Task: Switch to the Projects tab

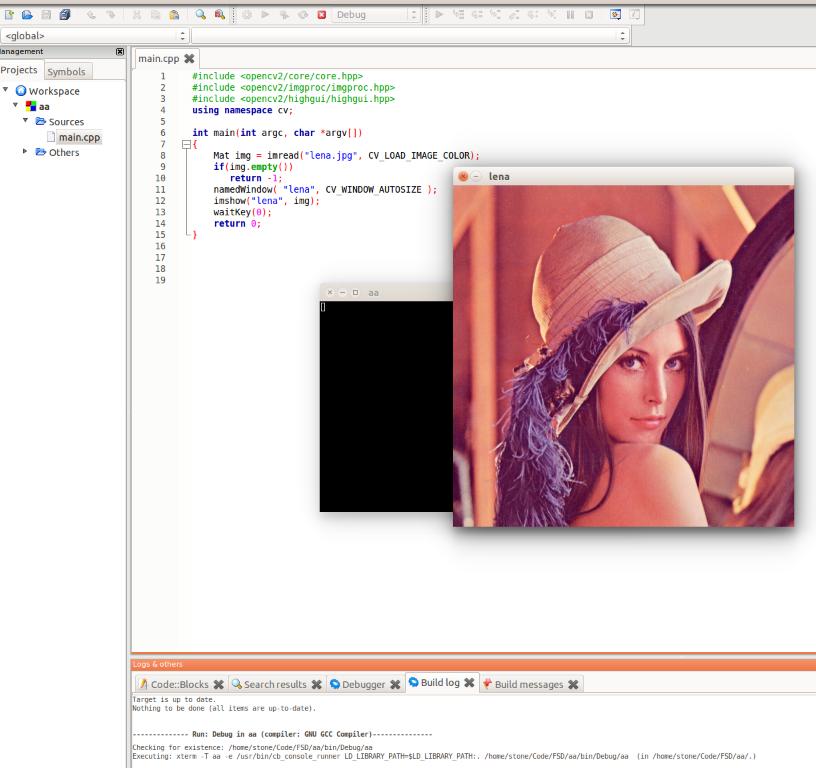Action: click(19, 70)
